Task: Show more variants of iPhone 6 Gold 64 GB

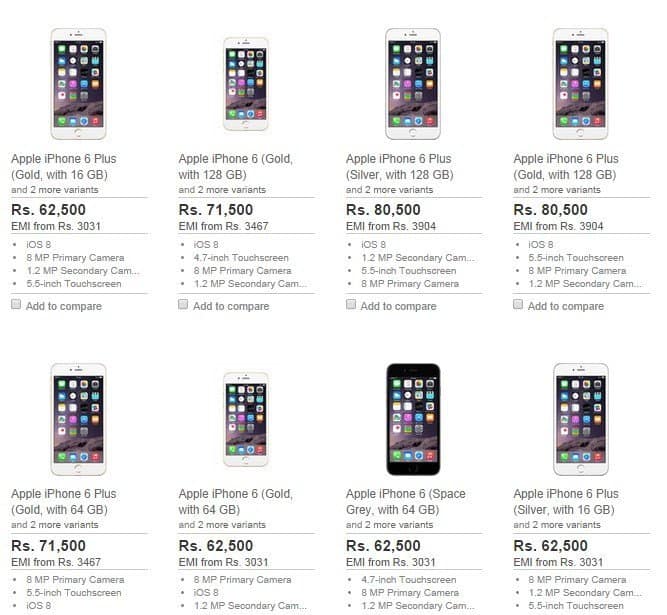Action: [222, 525]
